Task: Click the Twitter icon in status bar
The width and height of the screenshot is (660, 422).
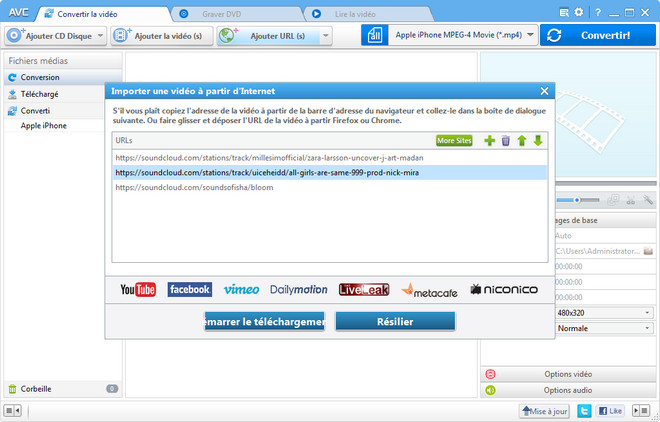Action: click(584, 410)
